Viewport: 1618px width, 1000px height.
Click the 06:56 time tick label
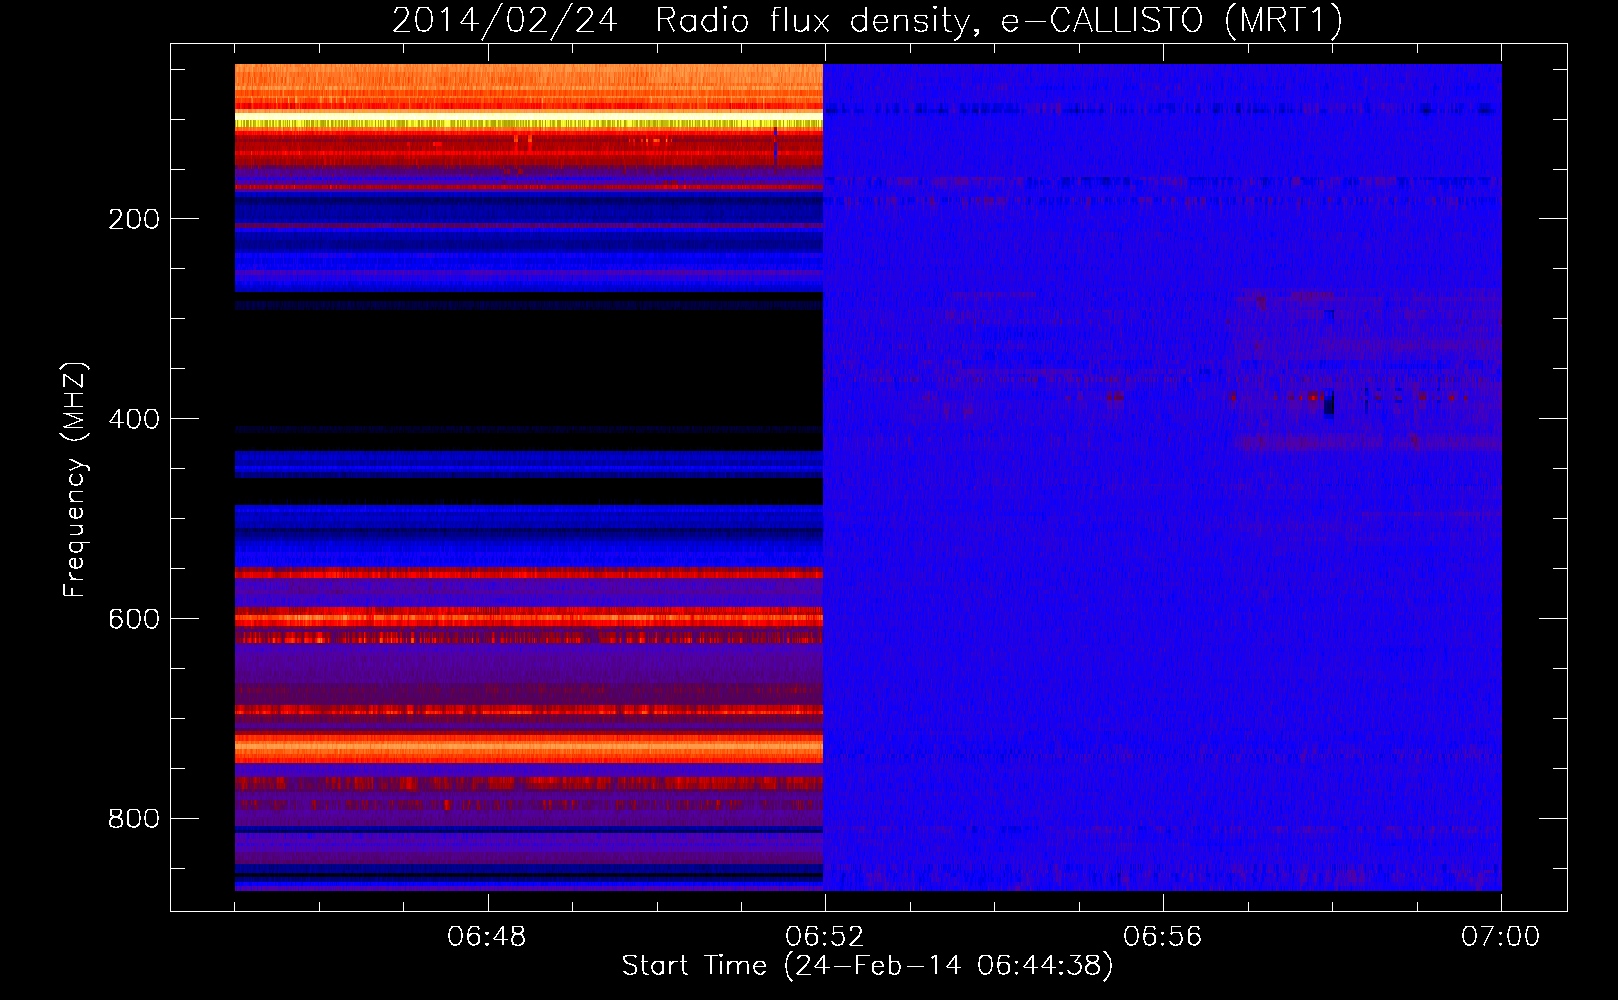1163,937
